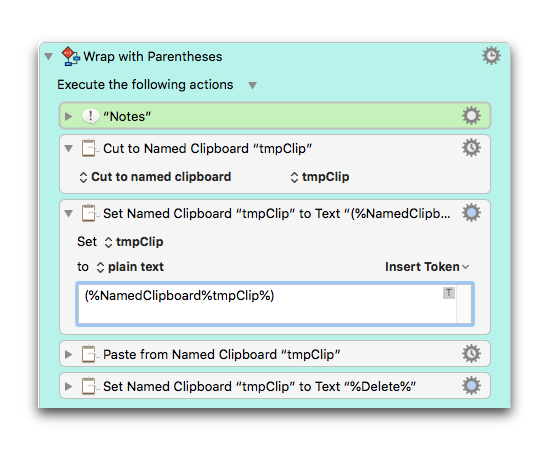Click clipboard icon of the Paste from Named Clipboard action
The width and height of the screenshot is (550, 451).
[x=89, y=354]
